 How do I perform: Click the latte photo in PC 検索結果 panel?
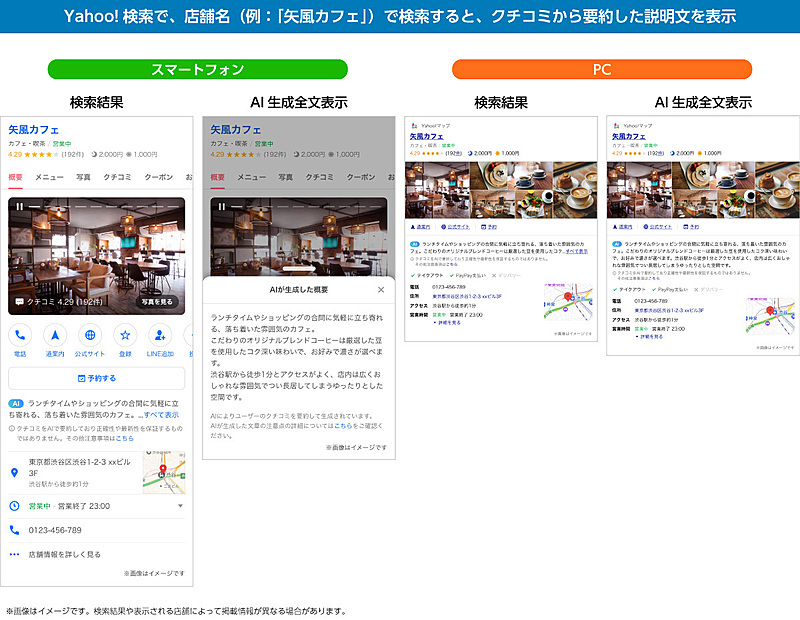coord(574,190)
